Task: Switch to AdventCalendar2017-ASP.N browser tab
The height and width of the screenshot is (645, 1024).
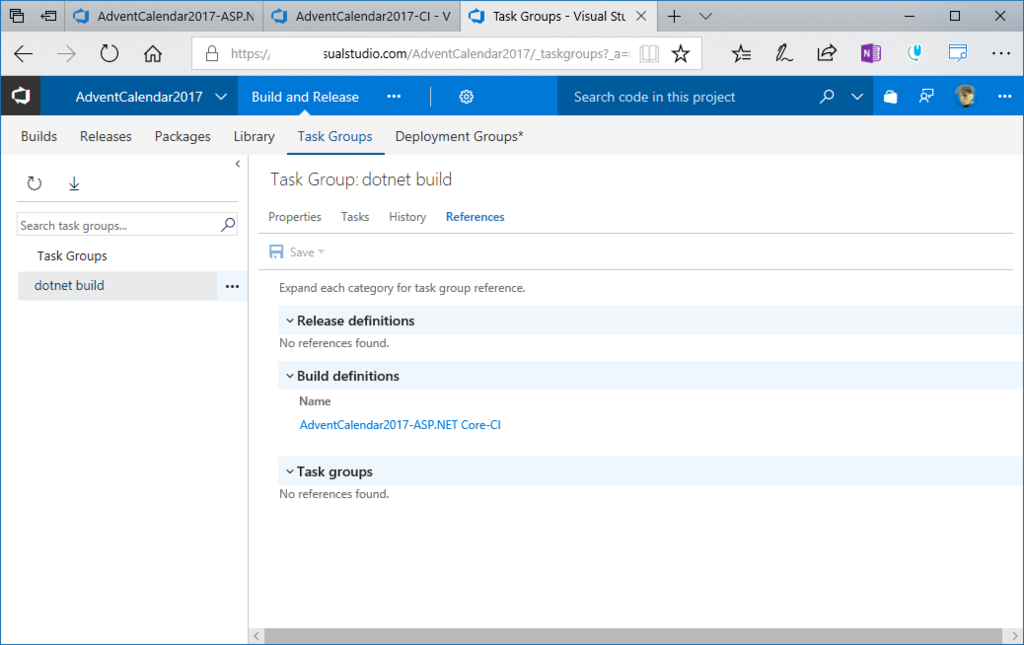Action: click(163, 16)
